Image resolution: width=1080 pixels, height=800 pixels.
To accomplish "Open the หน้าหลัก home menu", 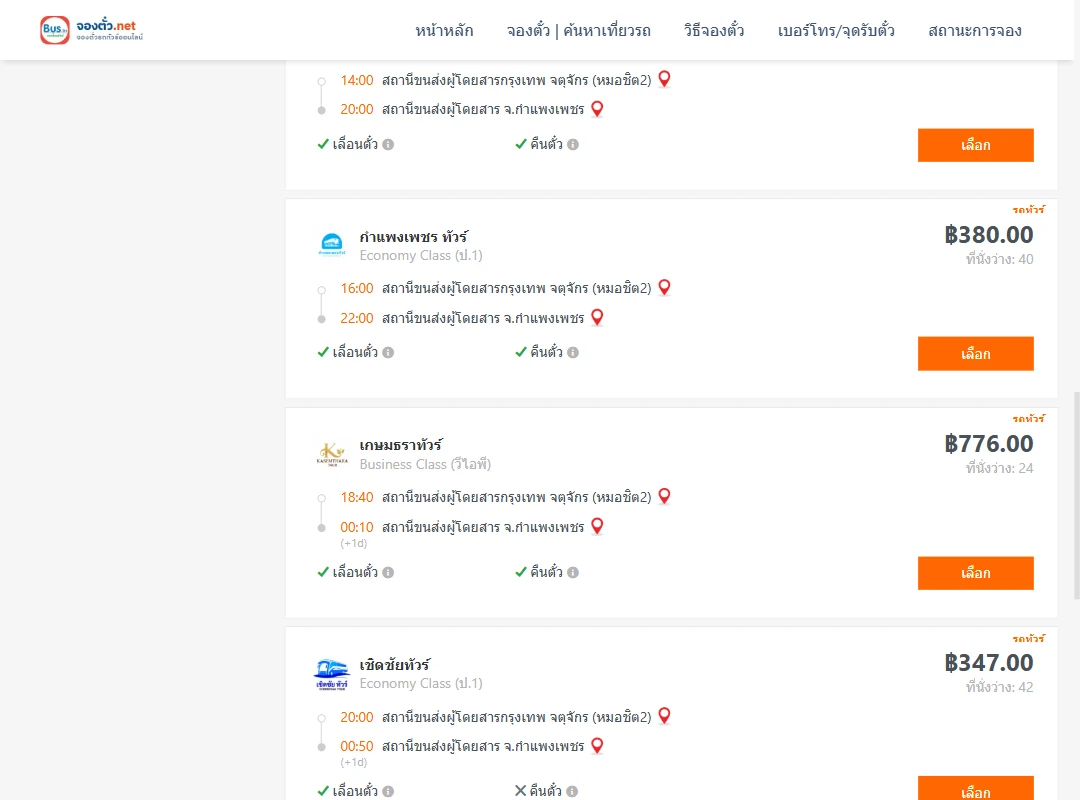I will tap(444, 31).
